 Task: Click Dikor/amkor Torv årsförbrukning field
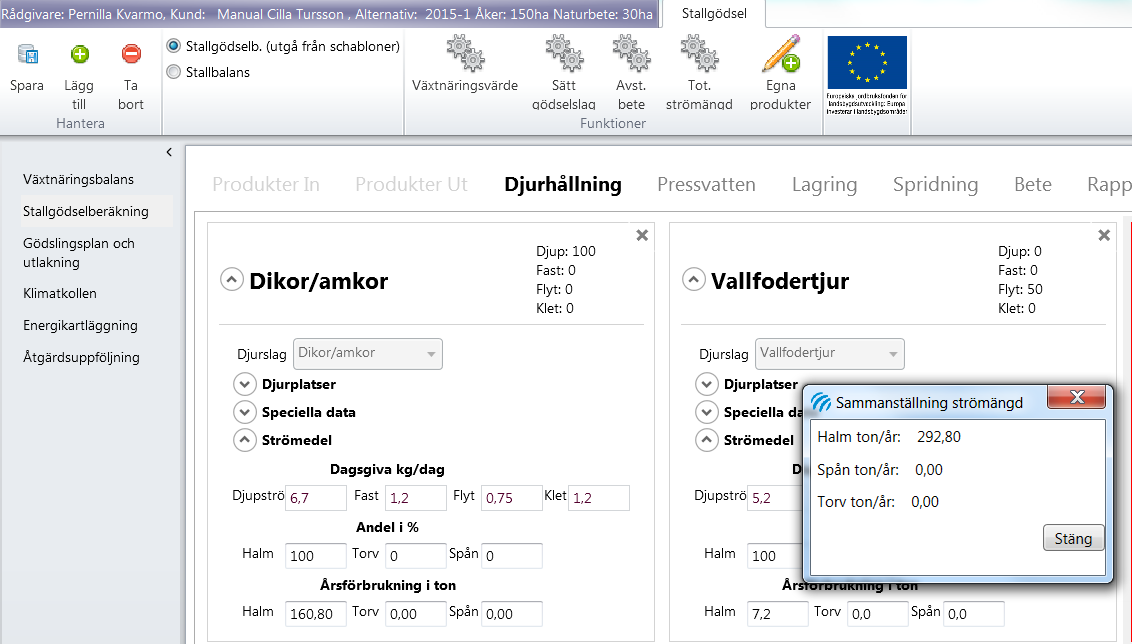[x=416, y=614]
